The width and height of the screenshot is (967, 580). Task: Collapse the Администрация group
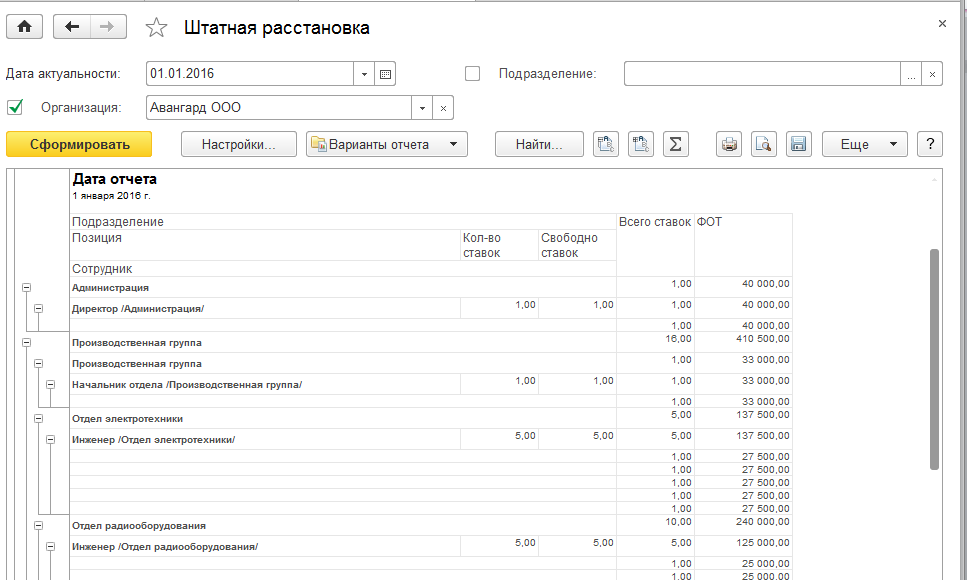pyautogui.click(x=27, y=288)
